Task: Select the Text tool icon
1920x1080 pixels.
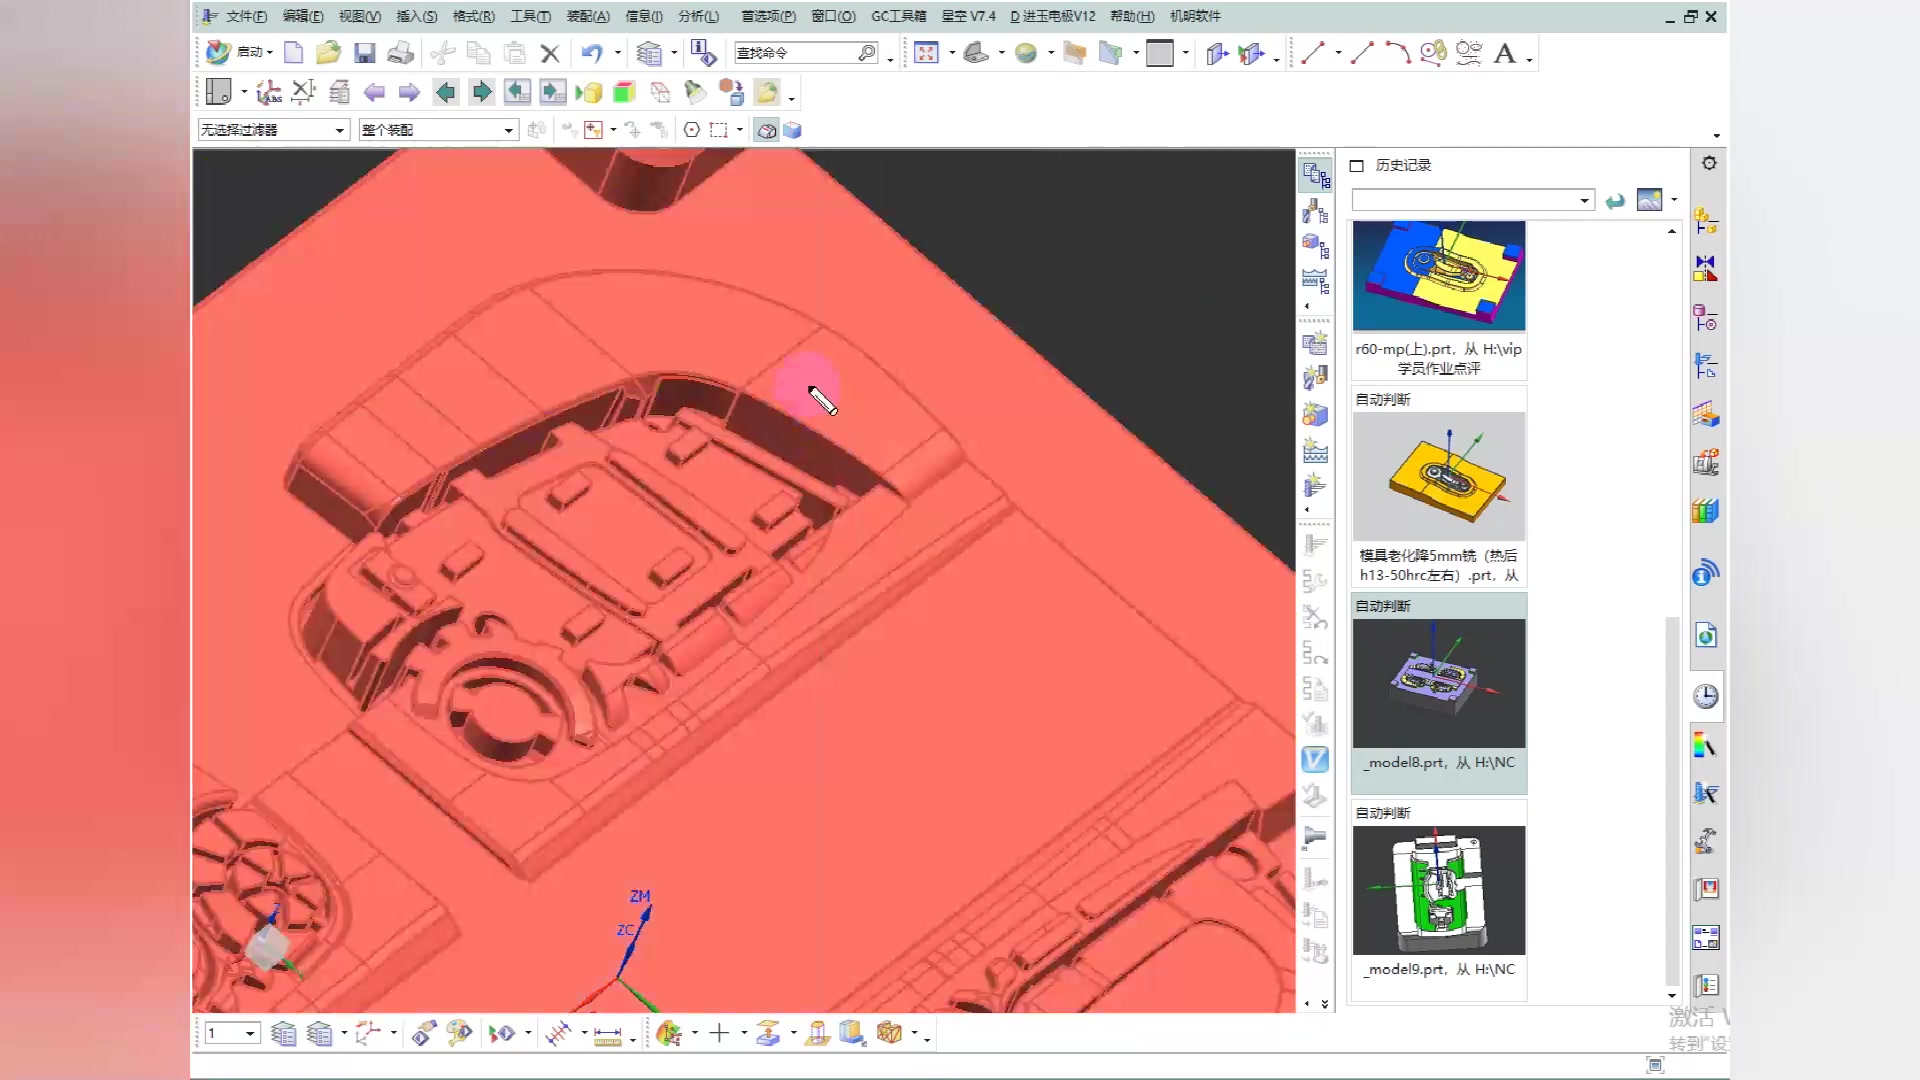Action: click(1504, 53)
